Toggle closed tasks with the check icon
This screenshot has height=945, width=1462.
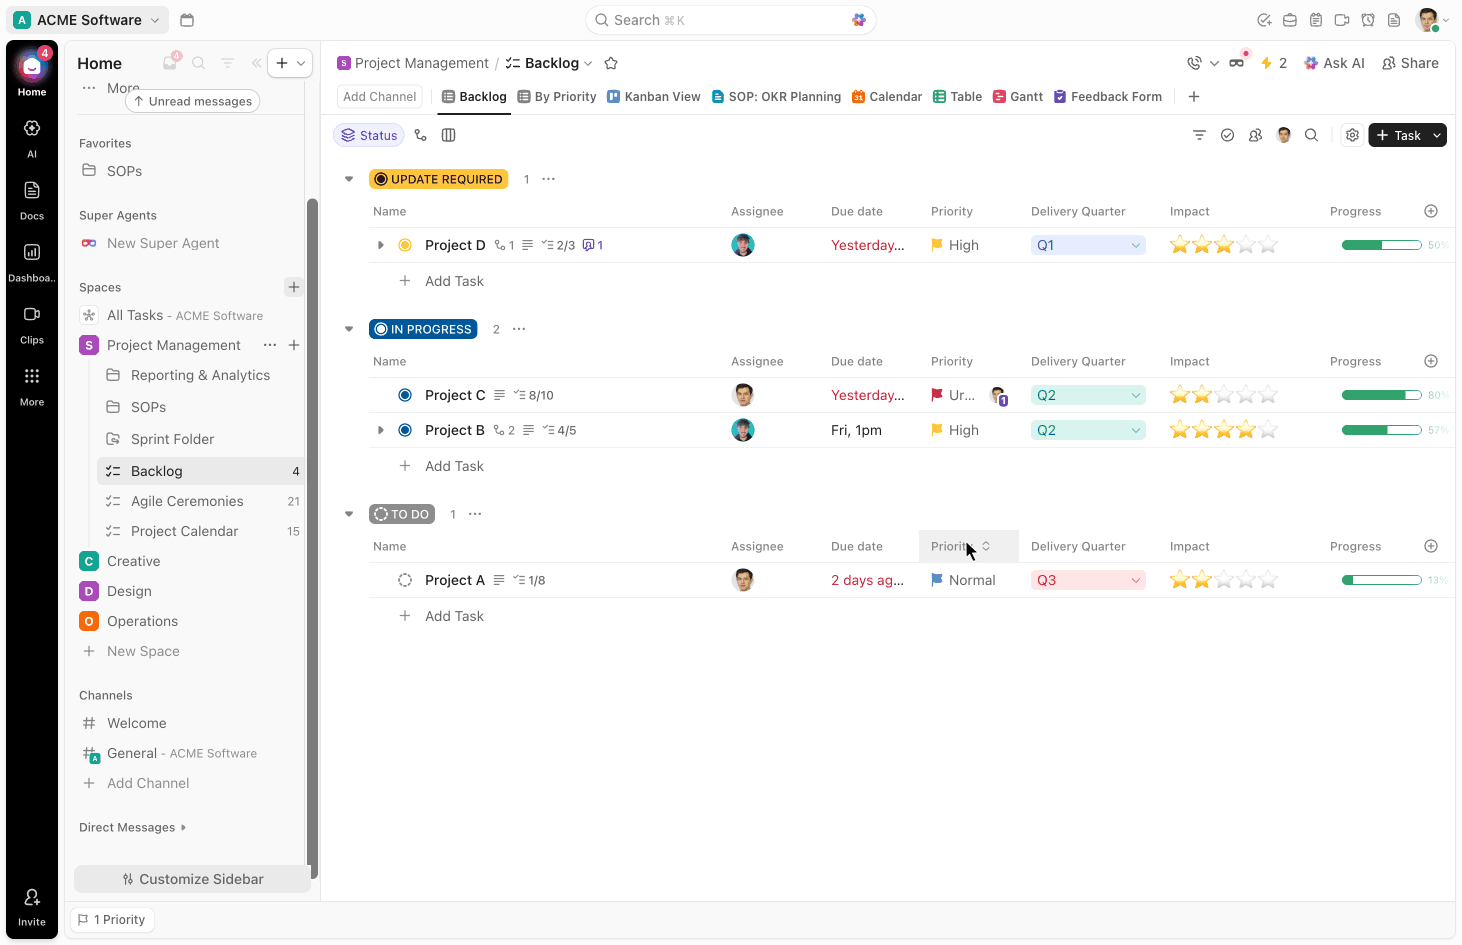[1227, 134]
